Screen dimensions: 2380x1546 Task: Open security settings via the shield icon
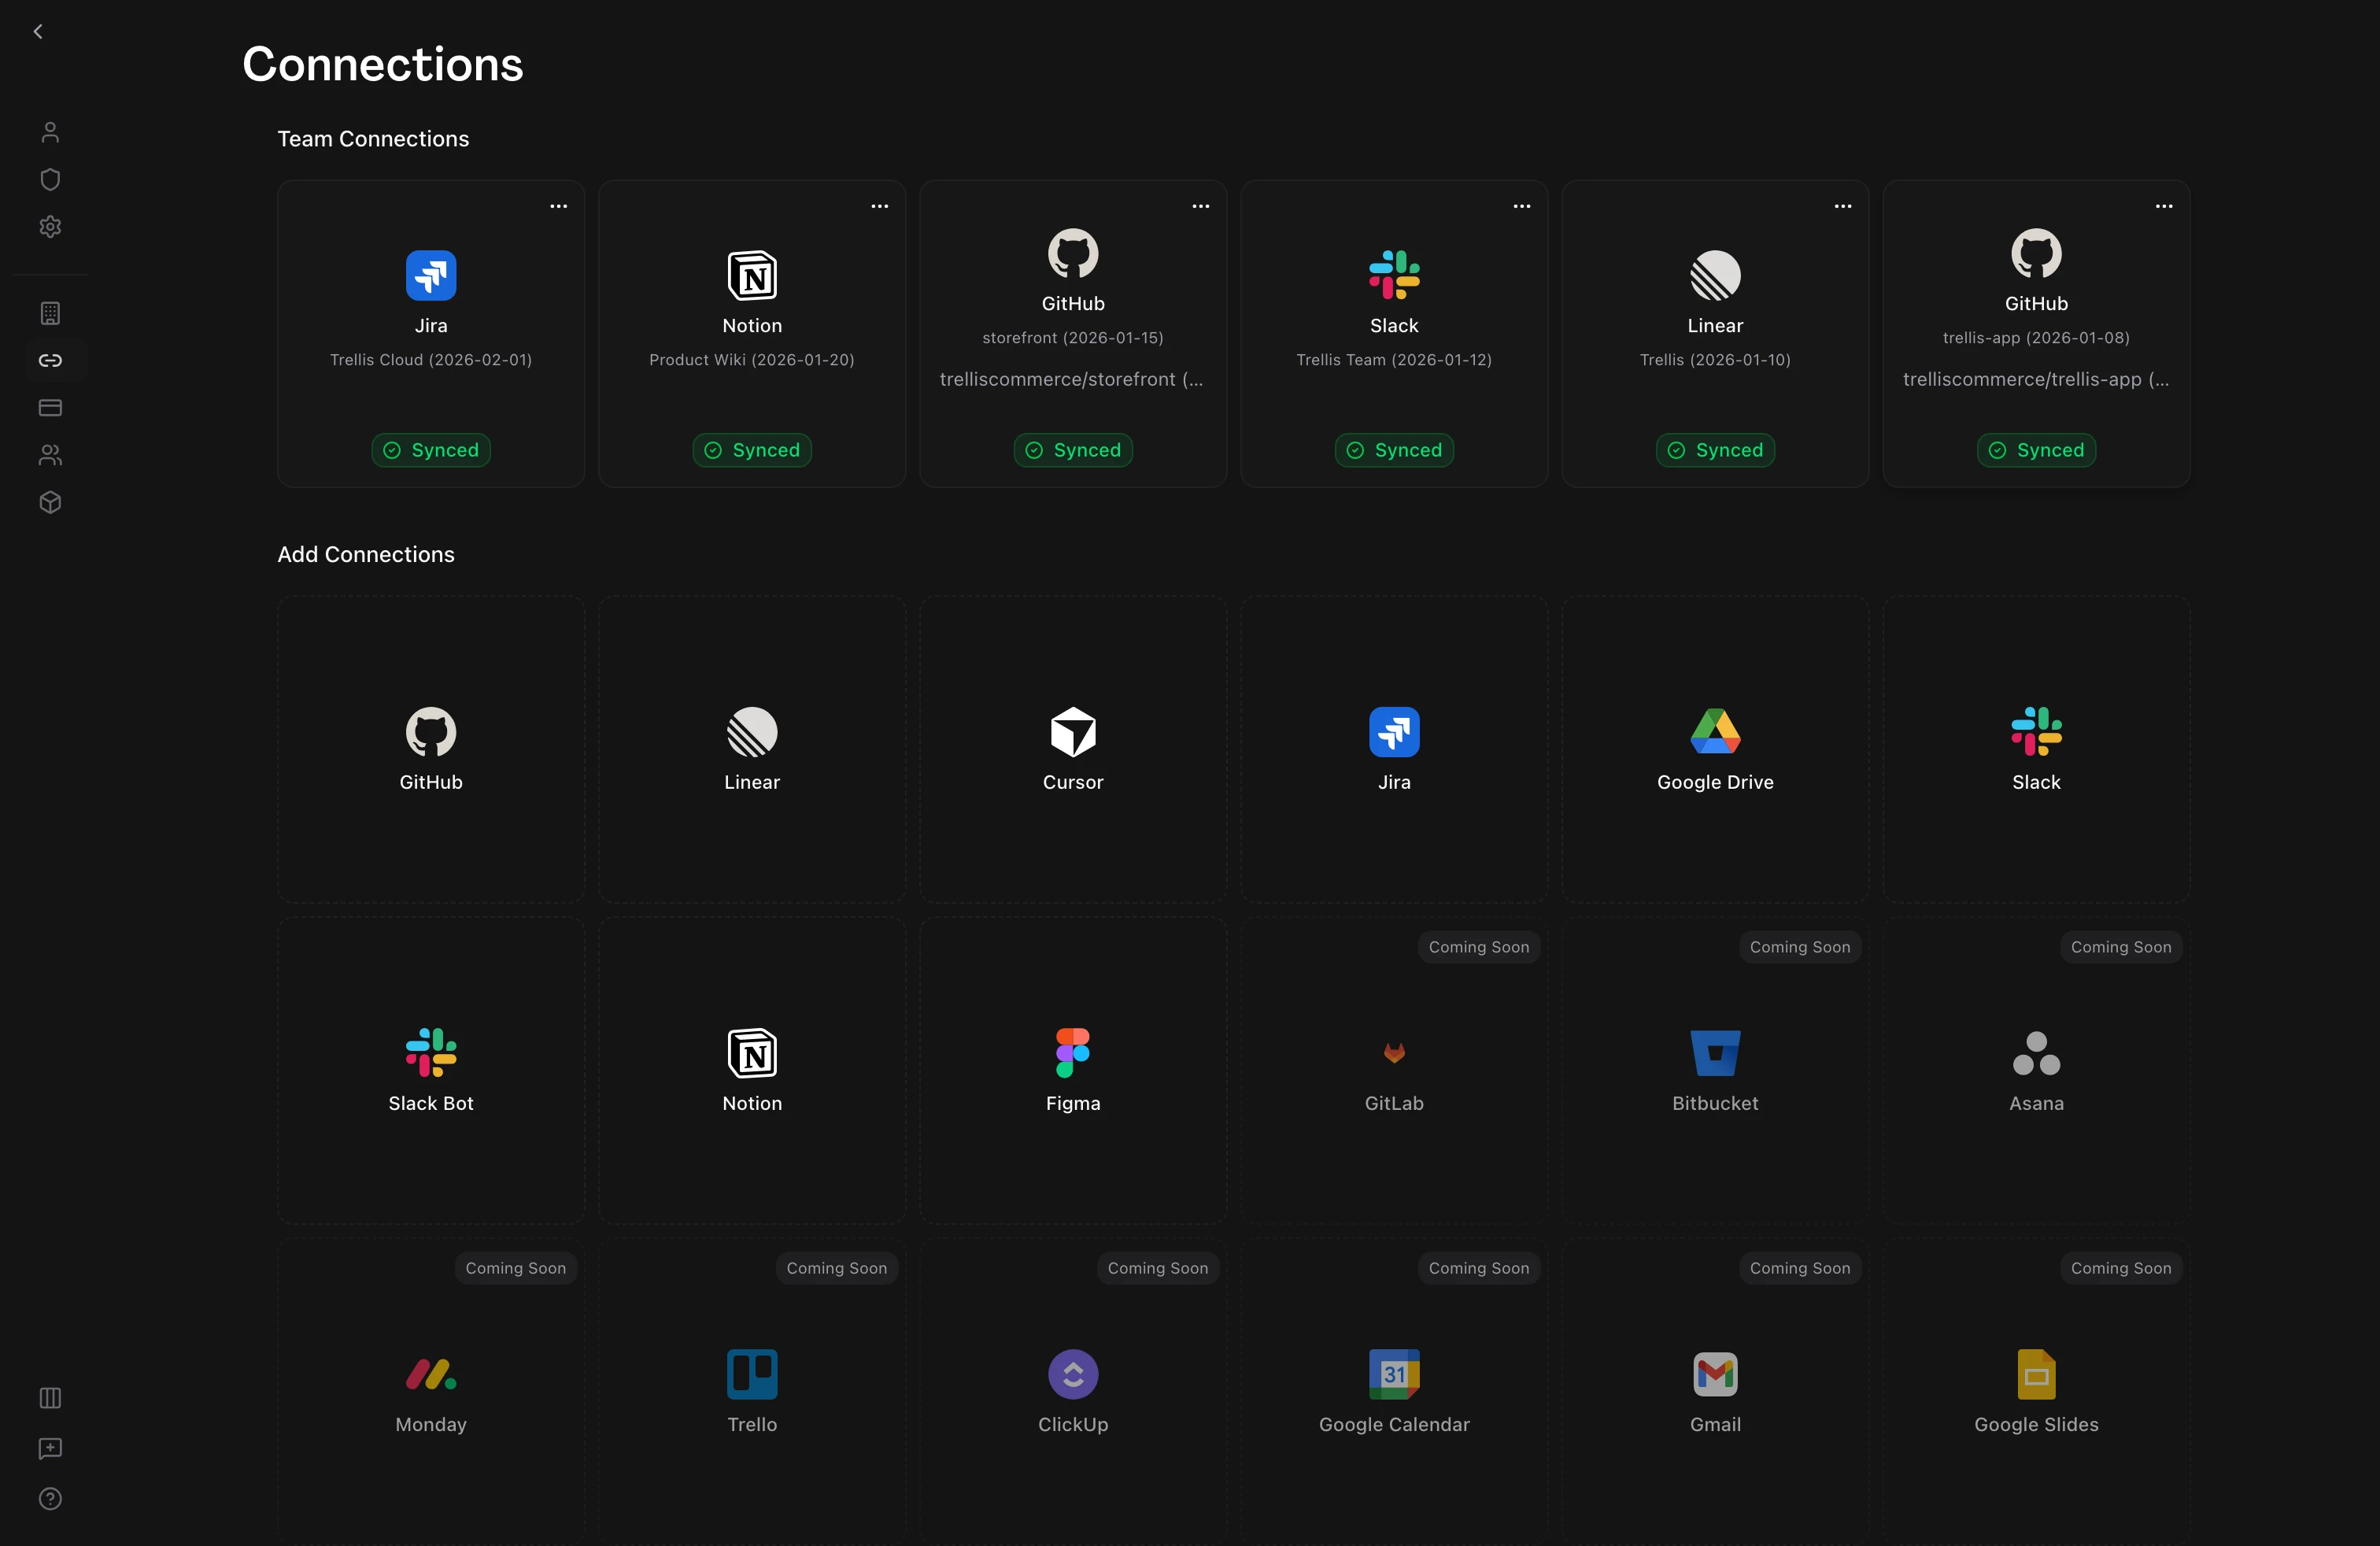tap(50, 179)
